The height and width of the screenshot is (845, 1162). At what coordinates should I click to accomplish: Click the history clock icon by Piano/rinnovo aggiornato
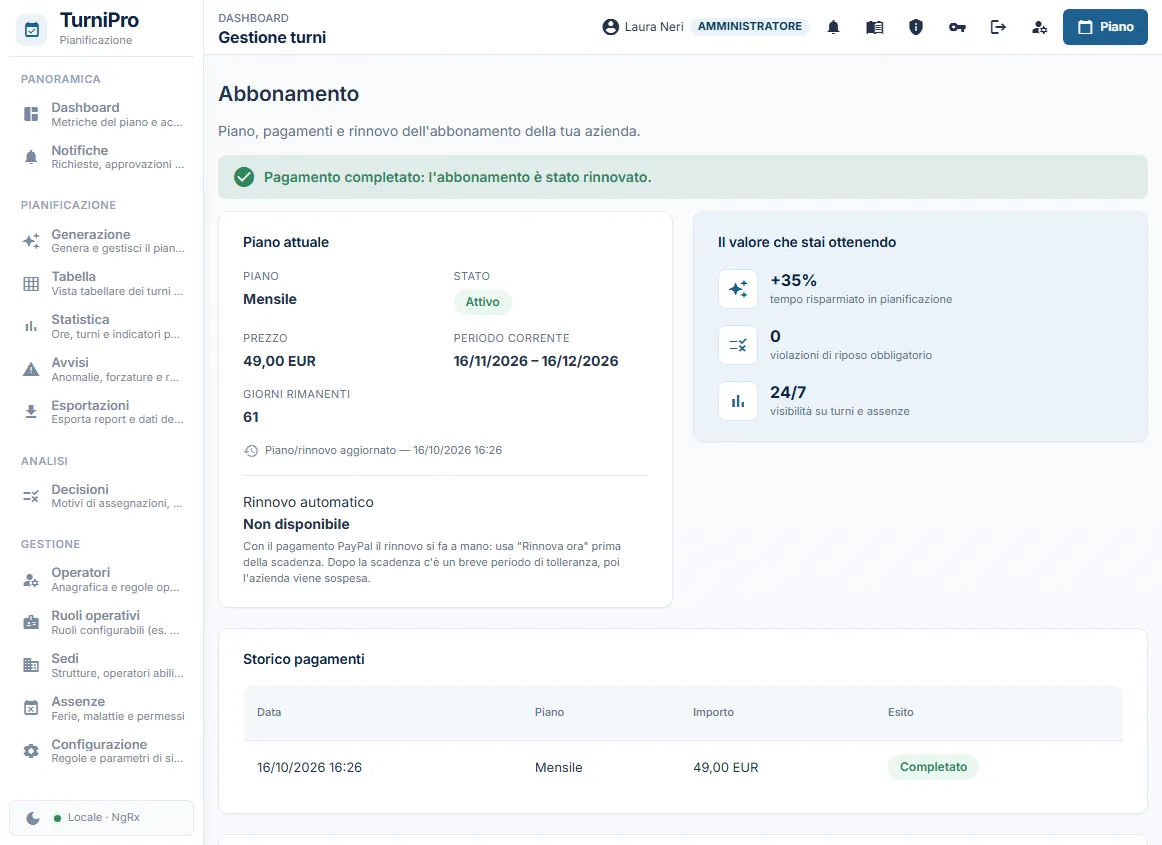pos(251,451)
